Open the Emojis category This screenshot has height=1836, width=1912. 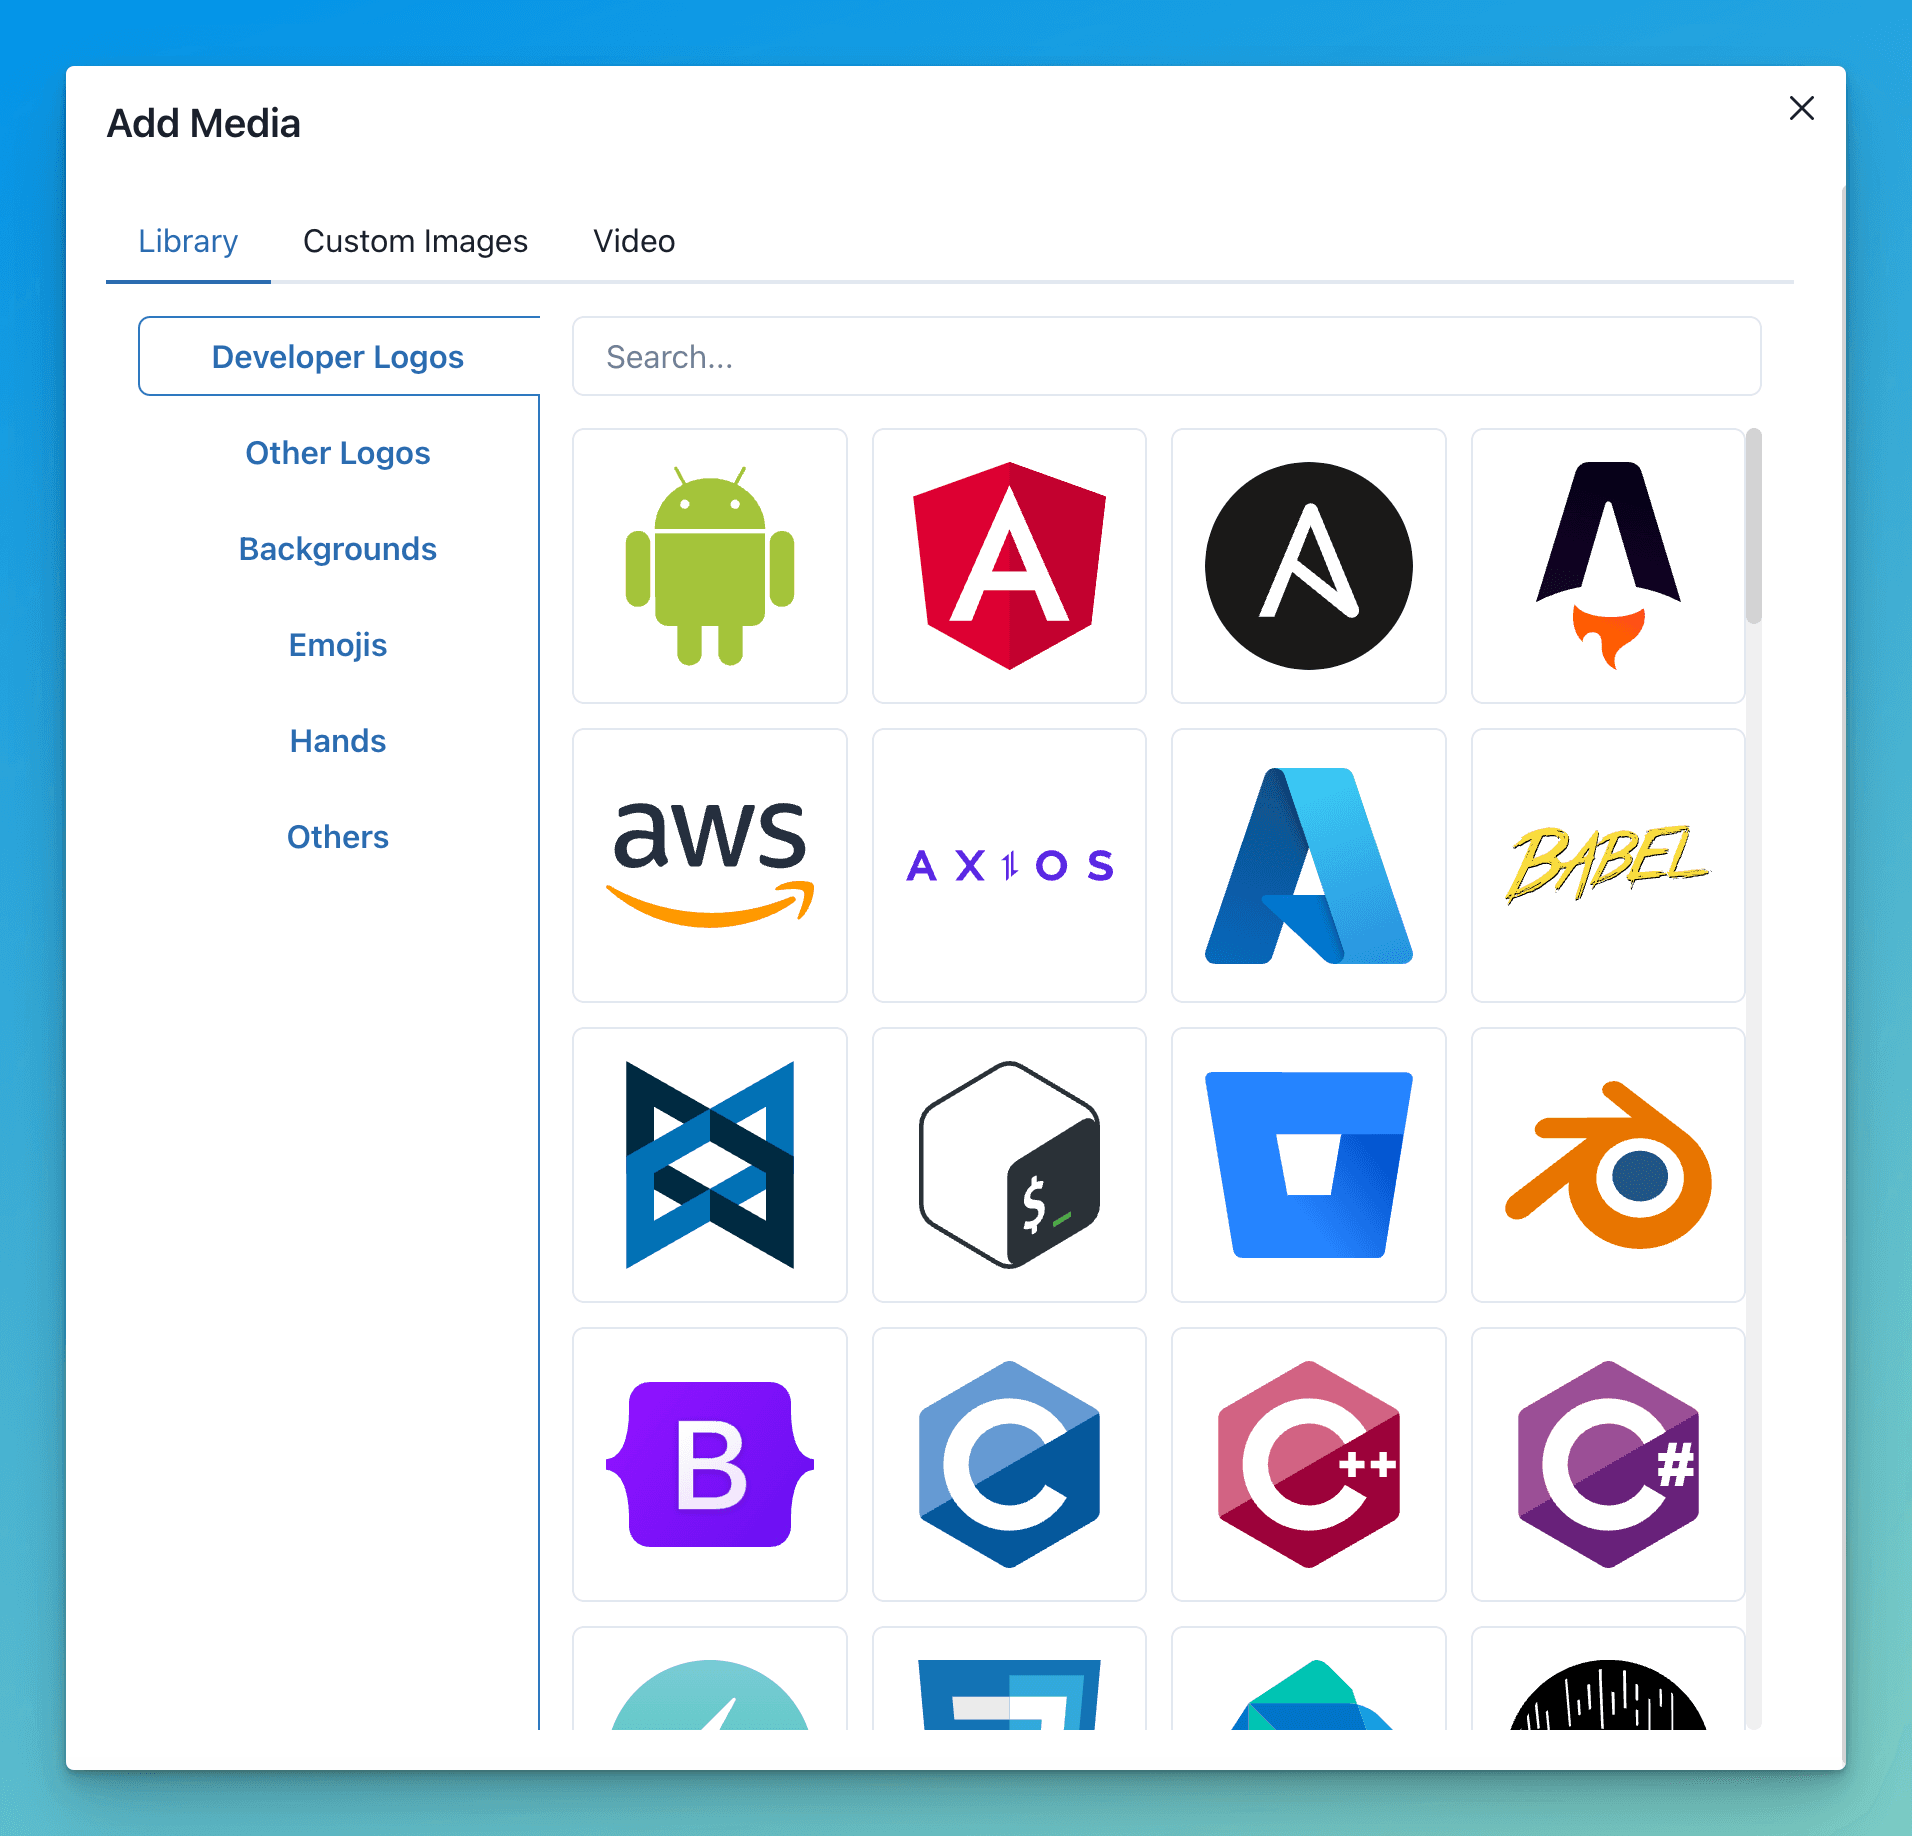pos(338,645)
